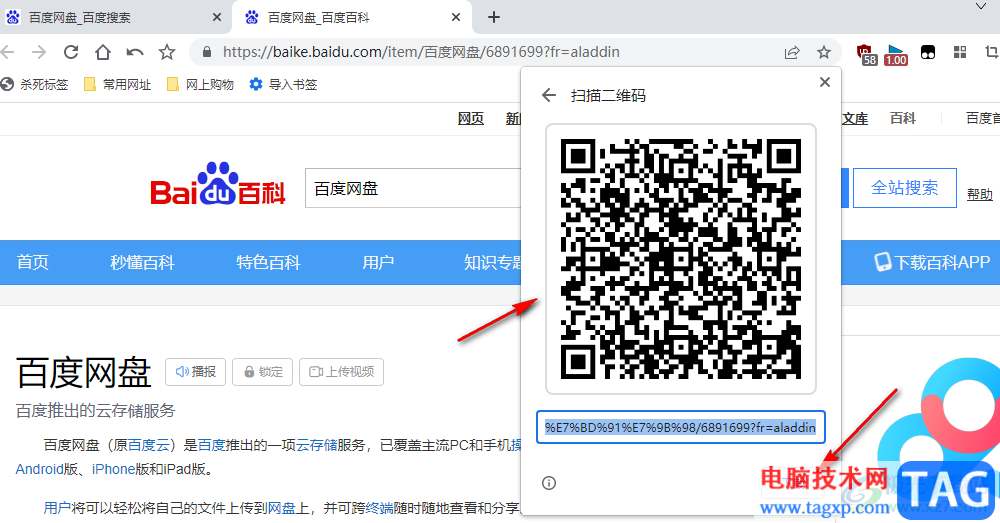
Task: Click the address bar URL
Action: pos(421,52)
